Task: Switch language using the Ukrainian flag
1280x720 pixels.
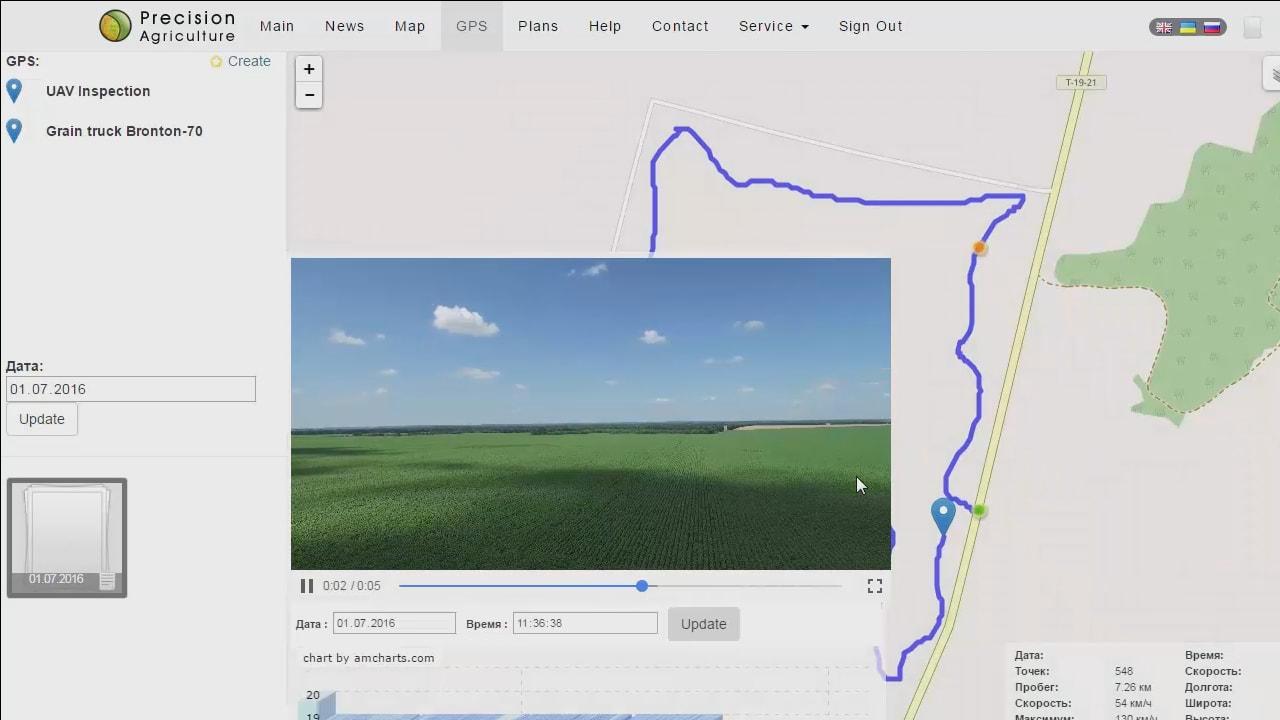Action: 1188,28
